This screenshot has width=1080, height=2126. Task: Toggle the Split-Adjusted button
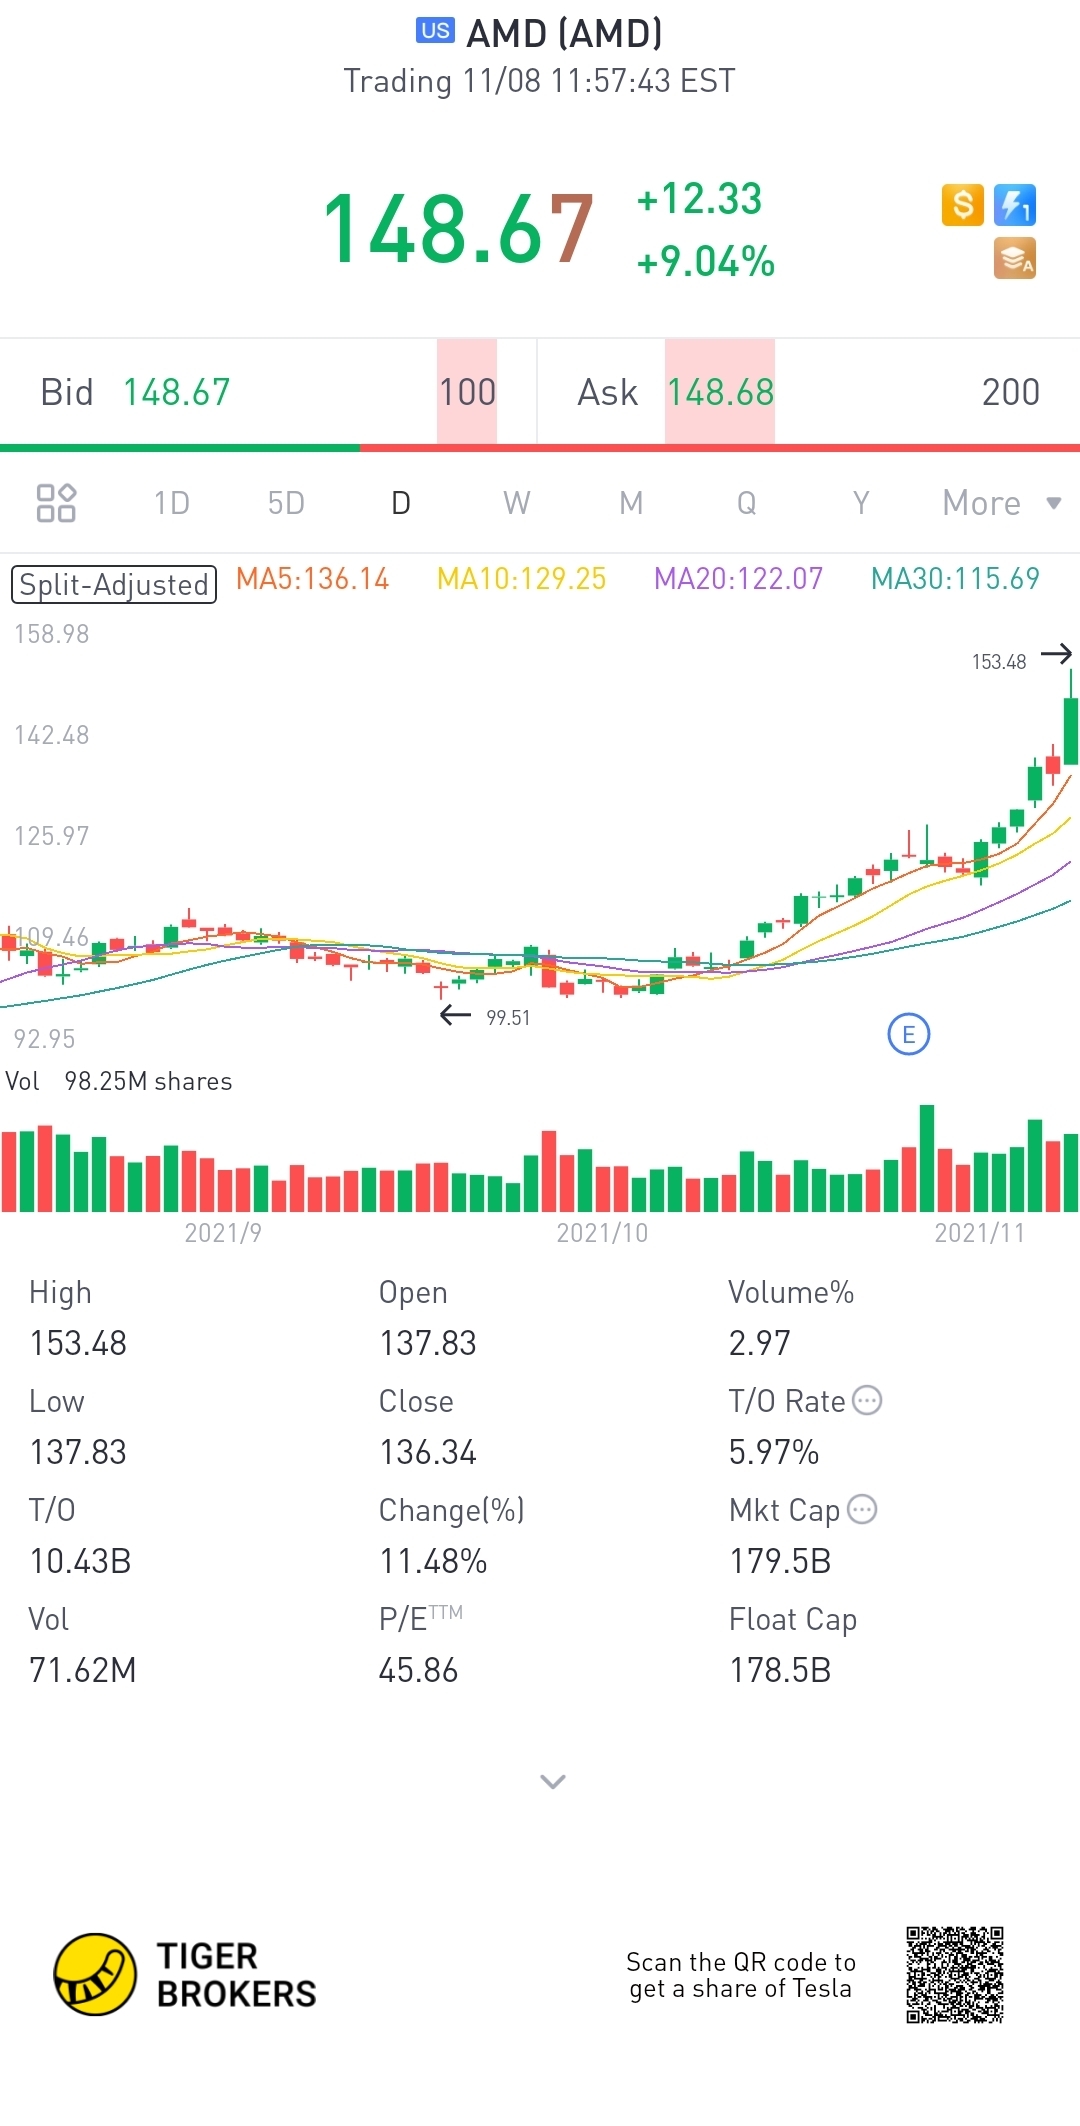pos(114,584)
